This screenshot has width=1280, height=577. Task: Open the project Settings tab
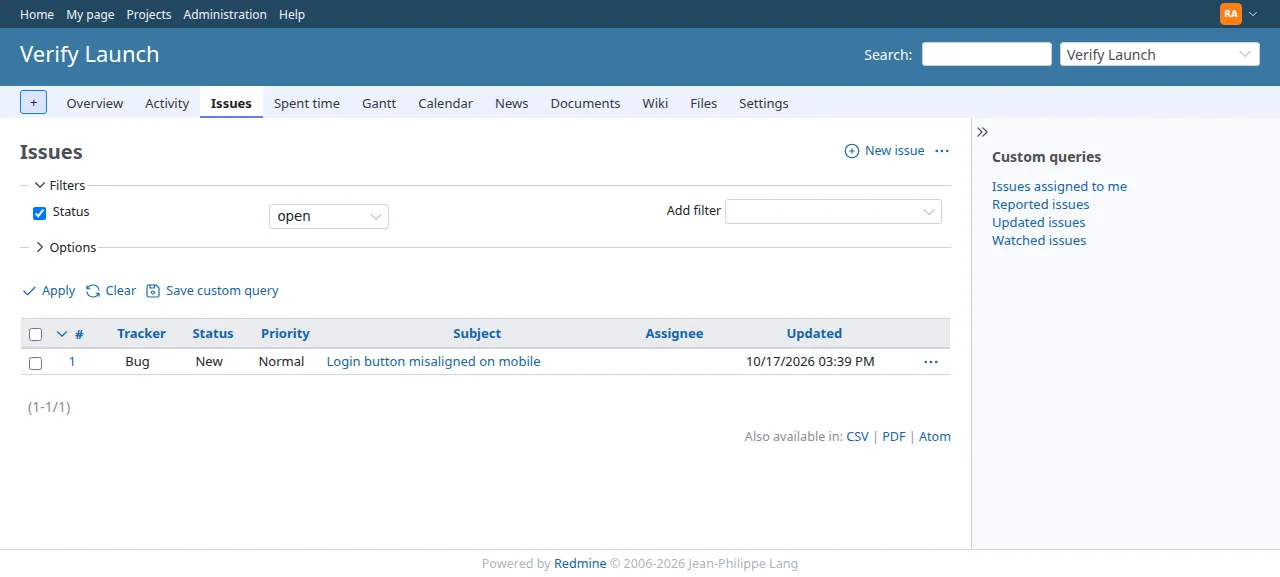pyautogui.click(x=764, y=103)
